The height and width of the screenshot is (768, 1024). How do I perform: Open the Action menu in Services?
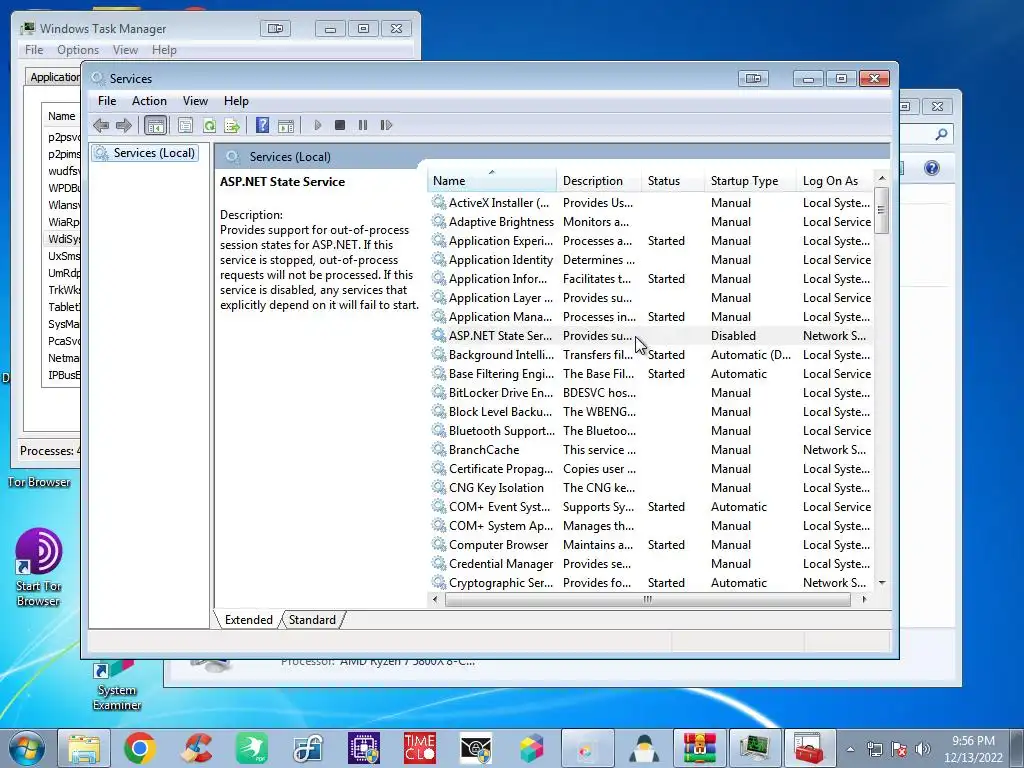pyautogui.click(x=149, y=101)
